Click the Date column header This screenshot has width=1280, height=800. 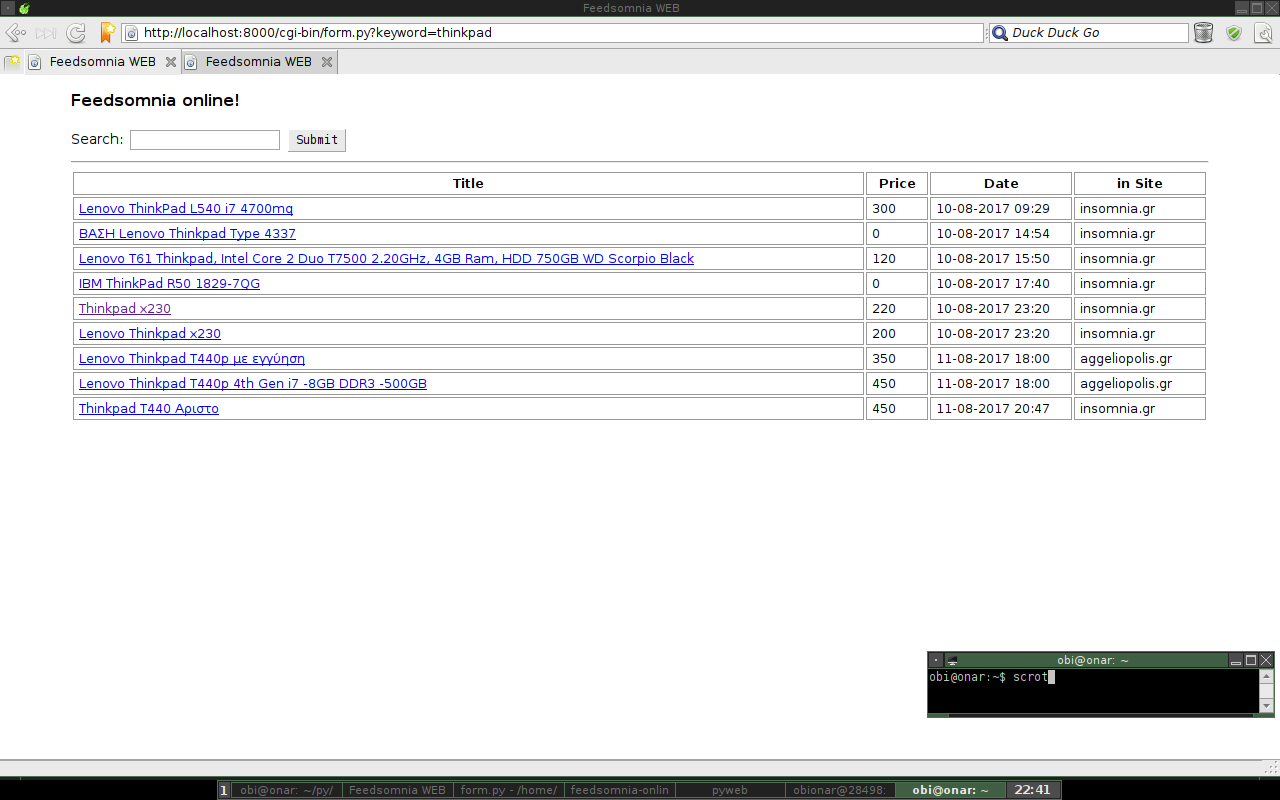click(x=1001, y=184)
